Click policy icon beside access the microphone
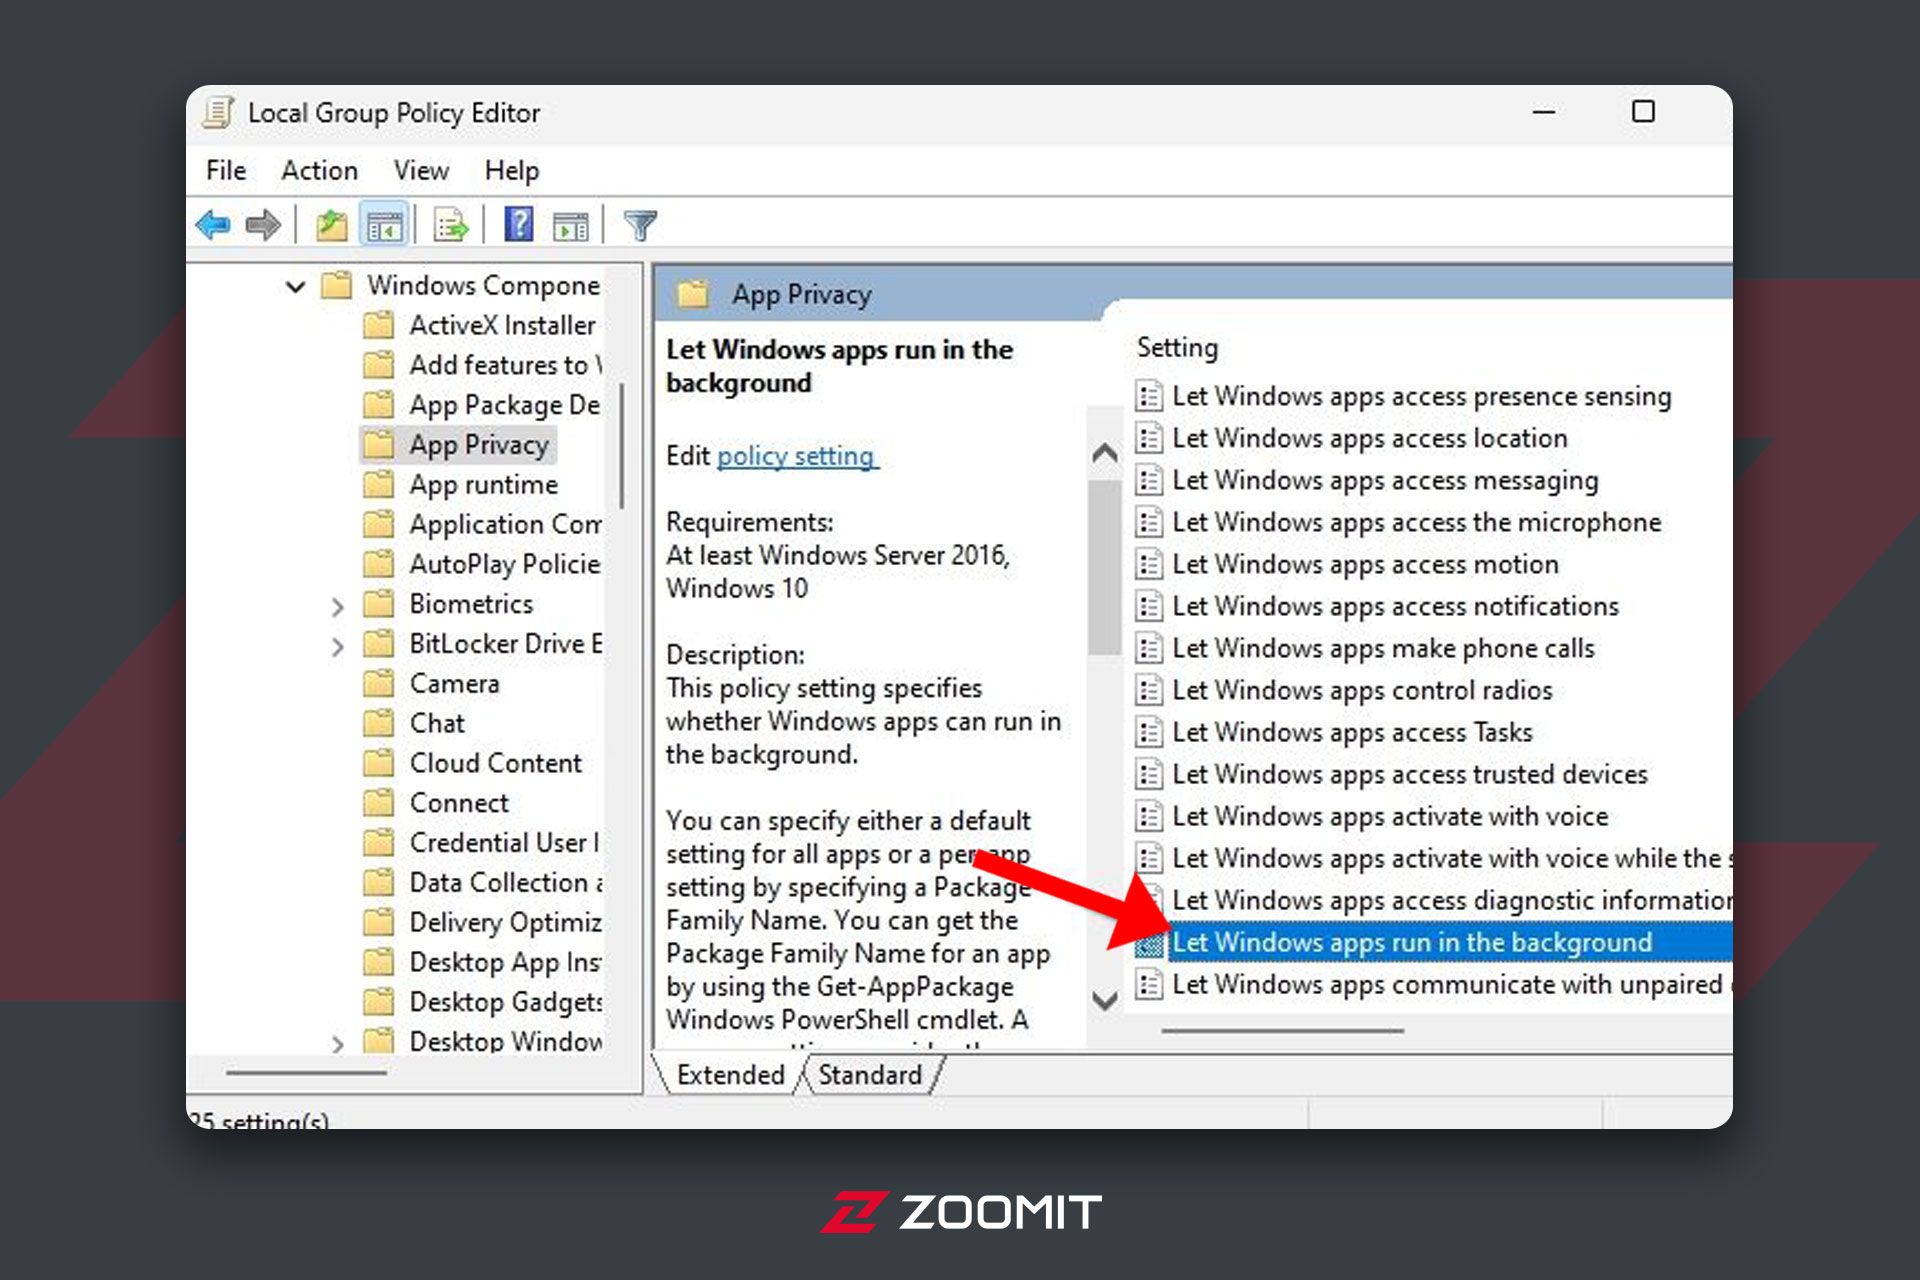Viewport: 1920px width, 1280px height. pos(1149,522)
